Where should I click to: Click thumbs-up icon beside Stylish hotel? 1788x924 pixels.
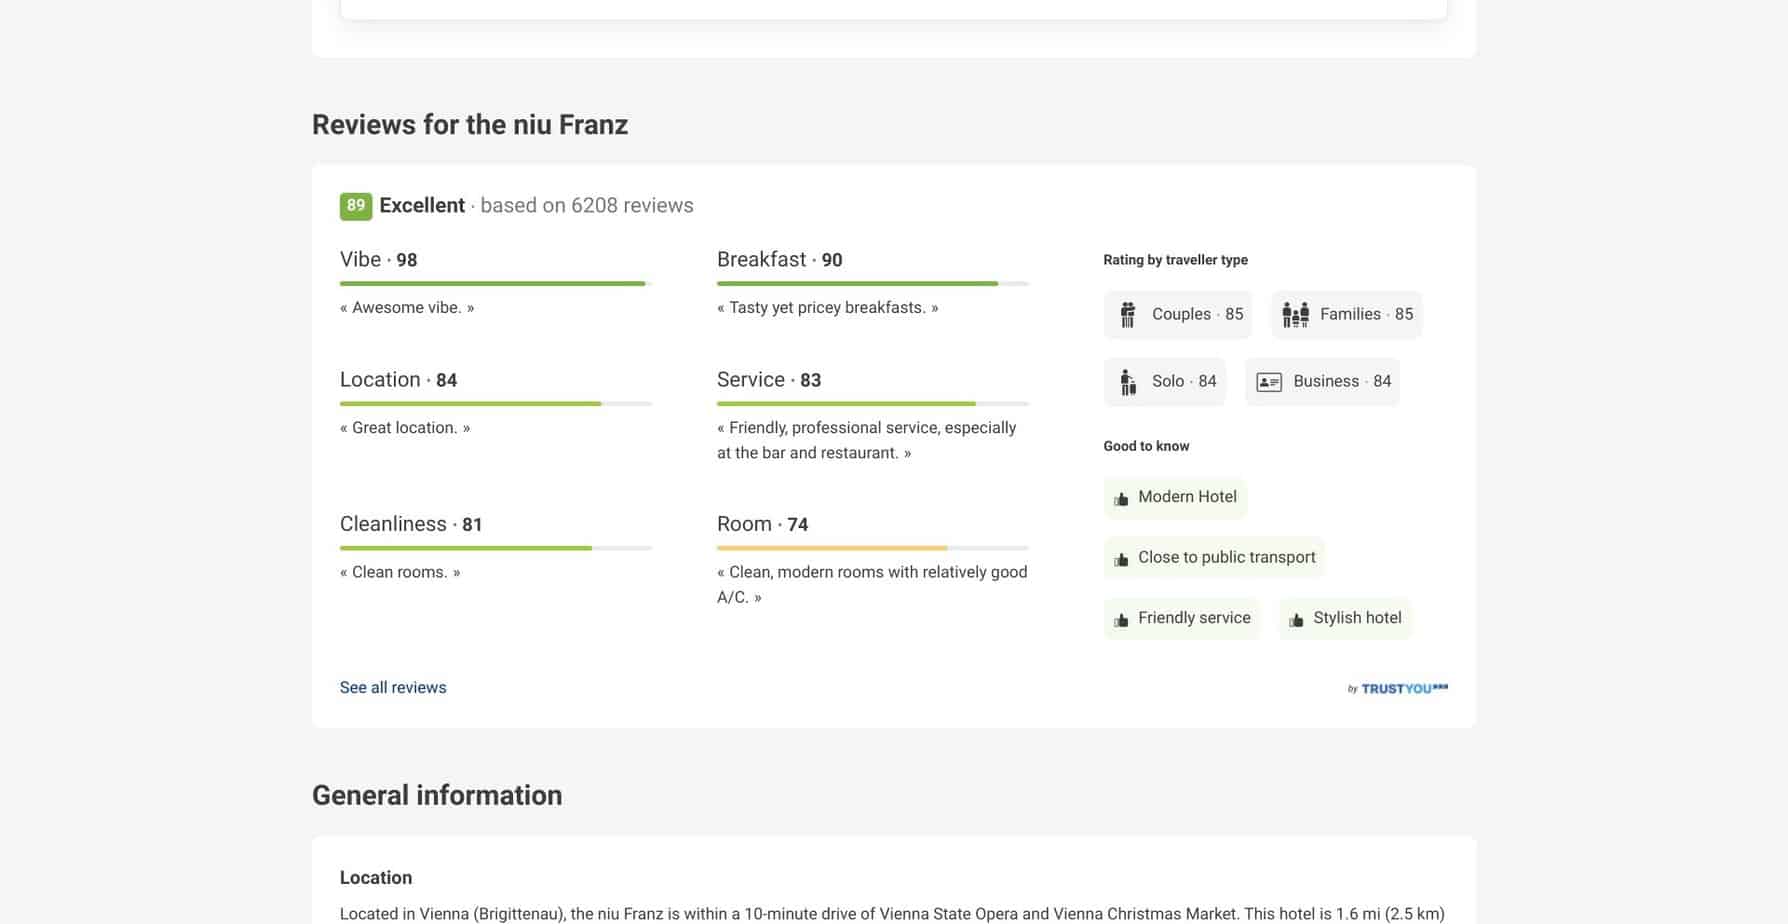[1296, 620]
